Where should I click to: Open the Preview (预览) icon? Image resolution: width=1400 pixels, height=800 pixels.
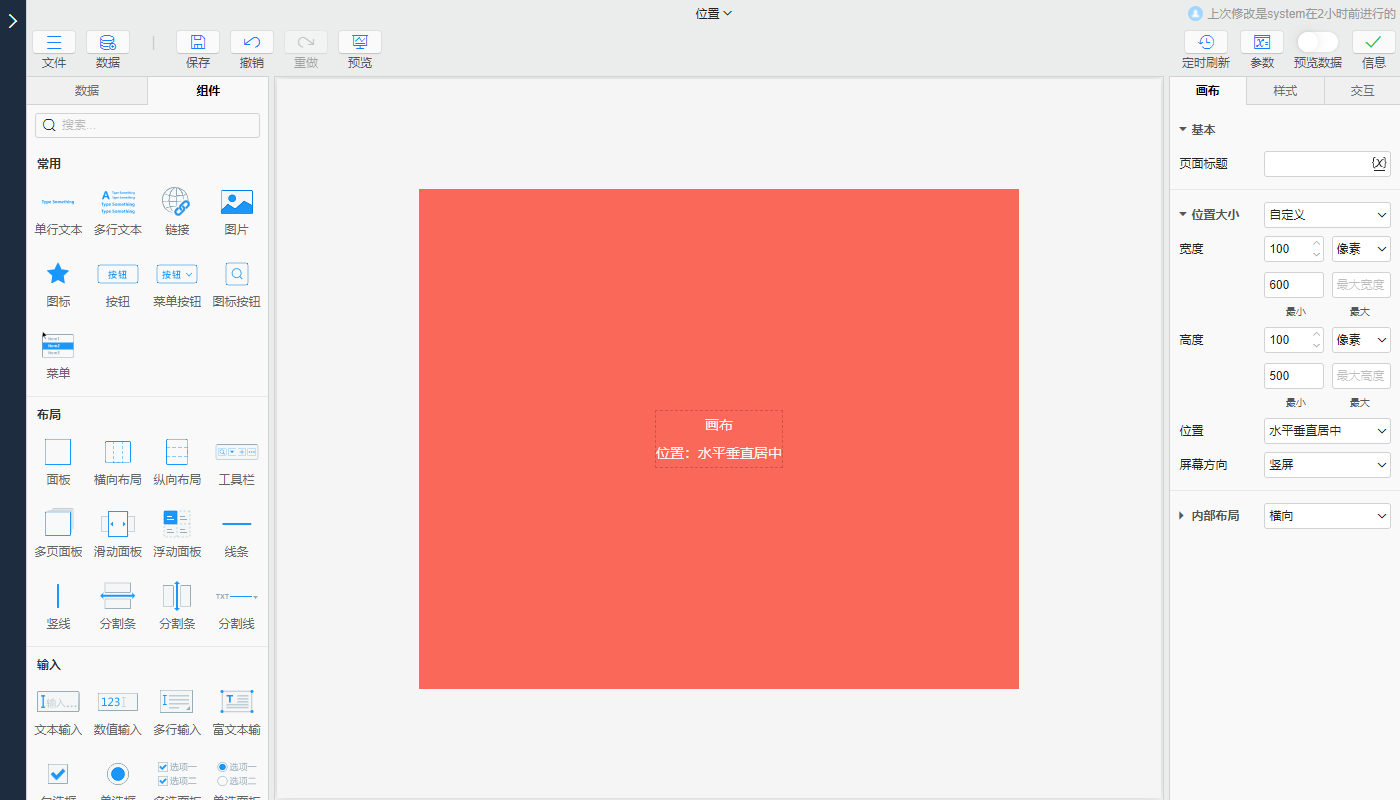click(x=360, y=42)
